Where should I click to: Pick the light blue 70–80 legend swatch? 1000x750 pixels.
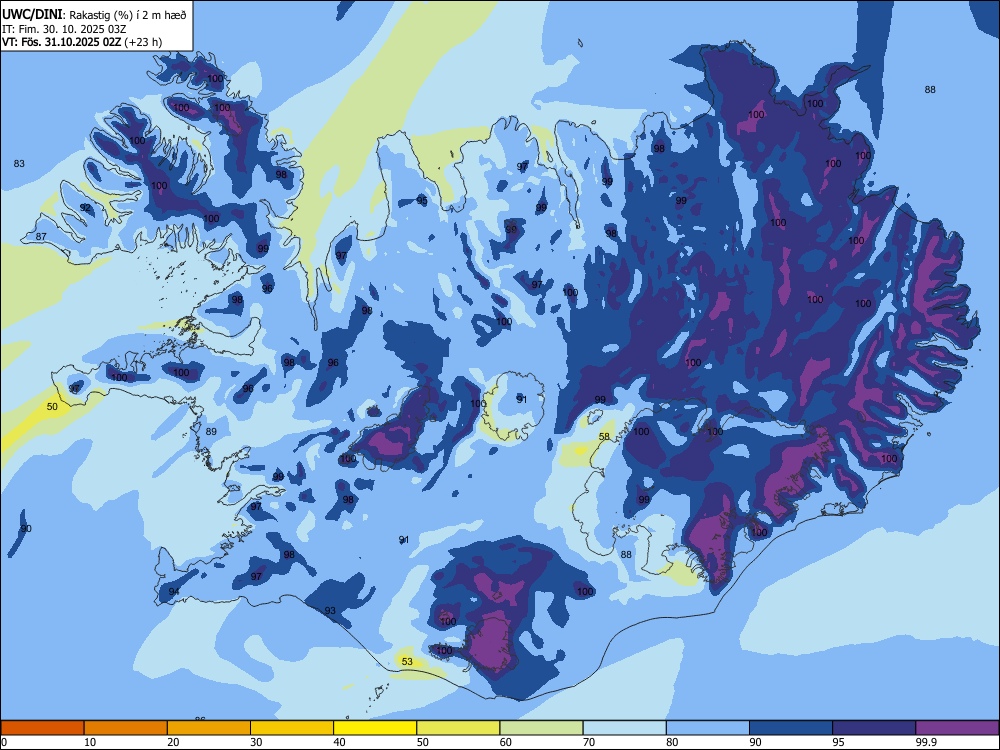point(624,728)
